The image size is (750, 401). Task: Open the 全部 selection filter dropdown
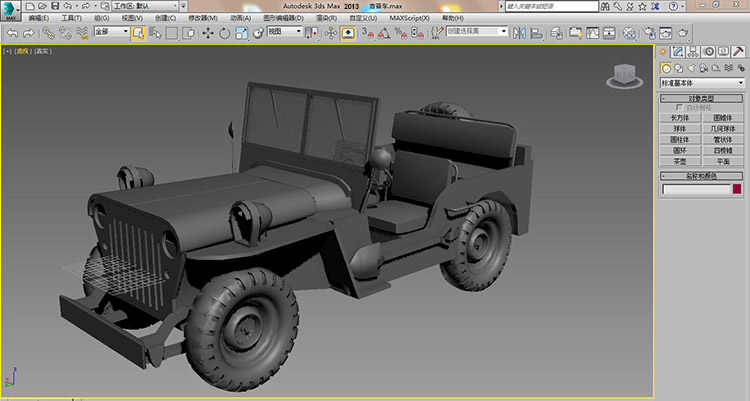[111, 32]
